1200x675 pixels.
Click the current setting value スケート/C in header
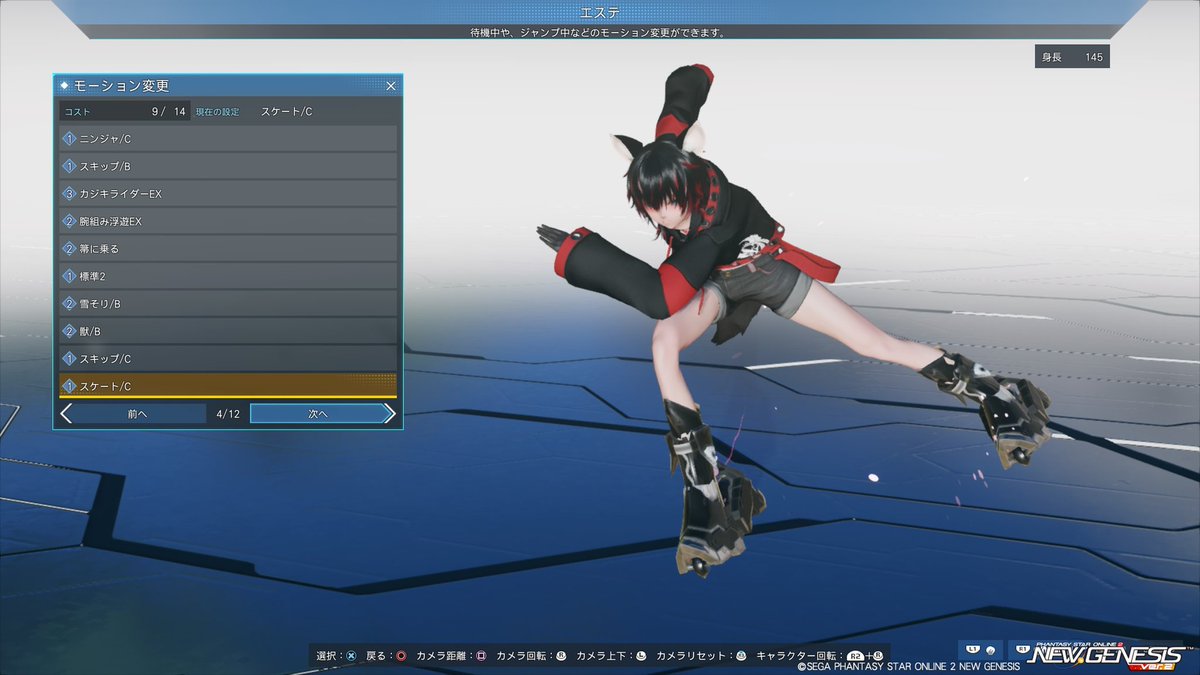[x=286, y=112]
